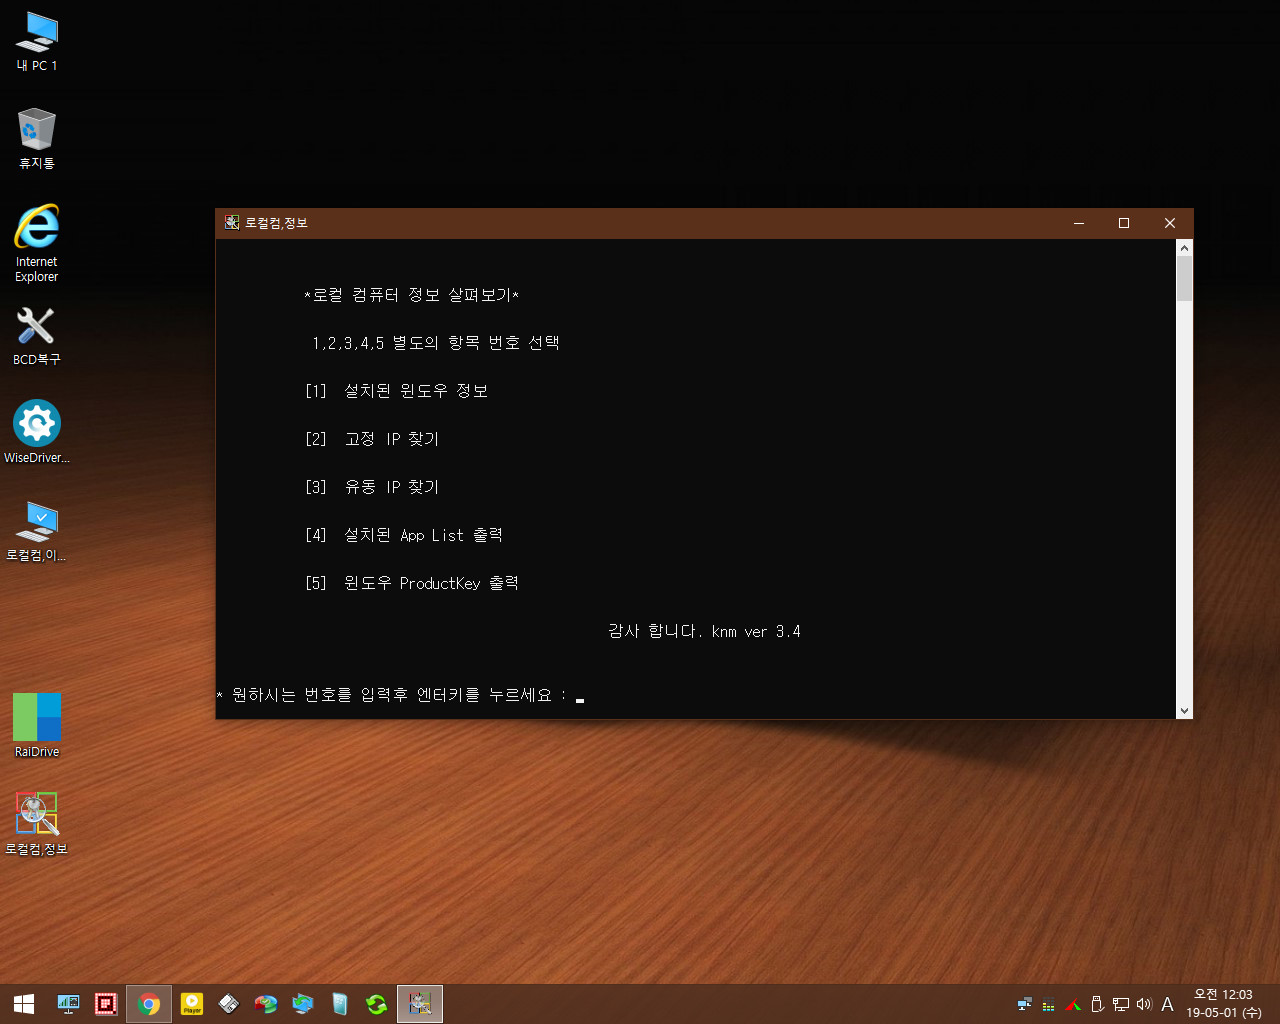Image resolution: width=1280 pixels, height=1024 pixels.
Task: Open the volume speaker tray icon
Action: [1144, 1004]
